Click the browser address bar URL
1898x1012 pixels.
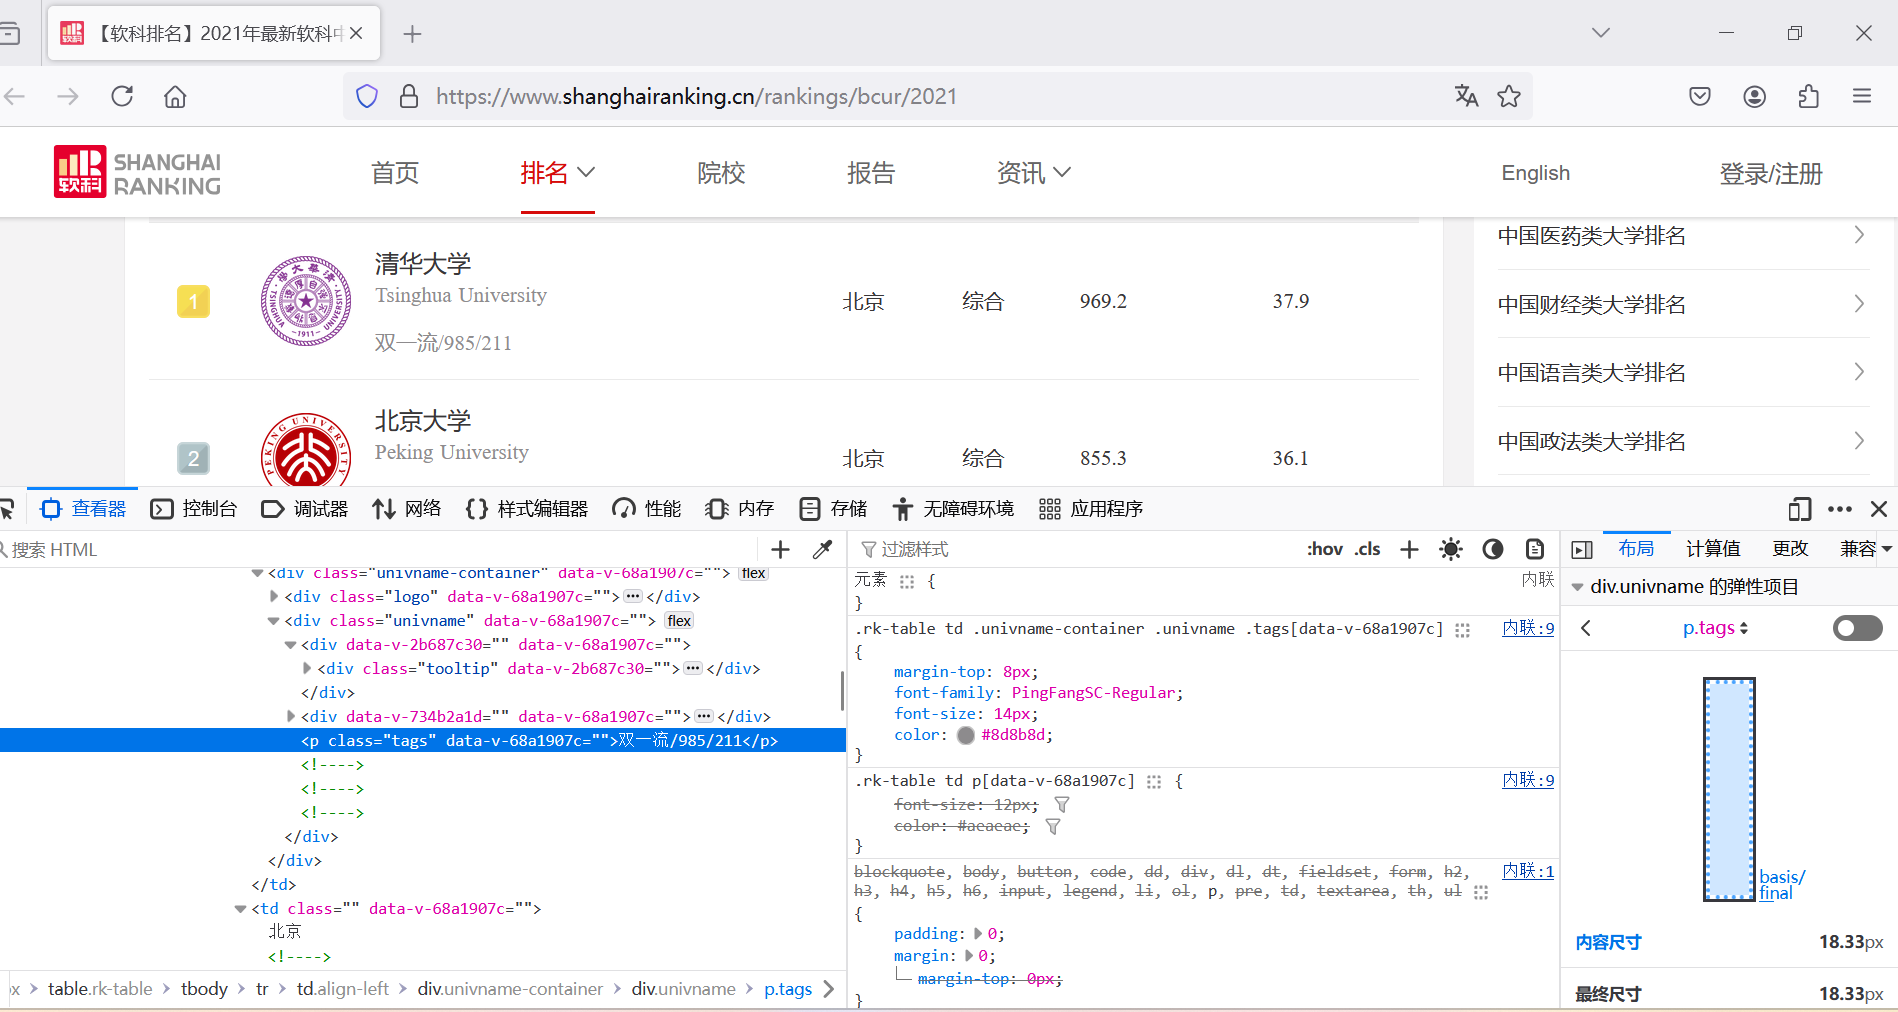click(696, 96)
